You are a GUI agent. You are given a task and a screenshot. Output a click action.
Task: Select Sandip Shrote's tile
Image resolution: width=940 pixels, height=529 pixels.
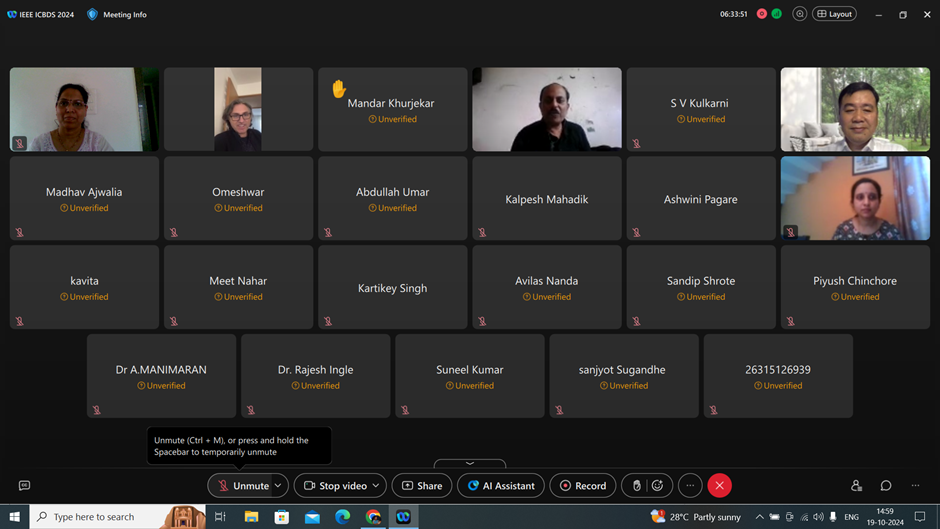tap(701, 287)
